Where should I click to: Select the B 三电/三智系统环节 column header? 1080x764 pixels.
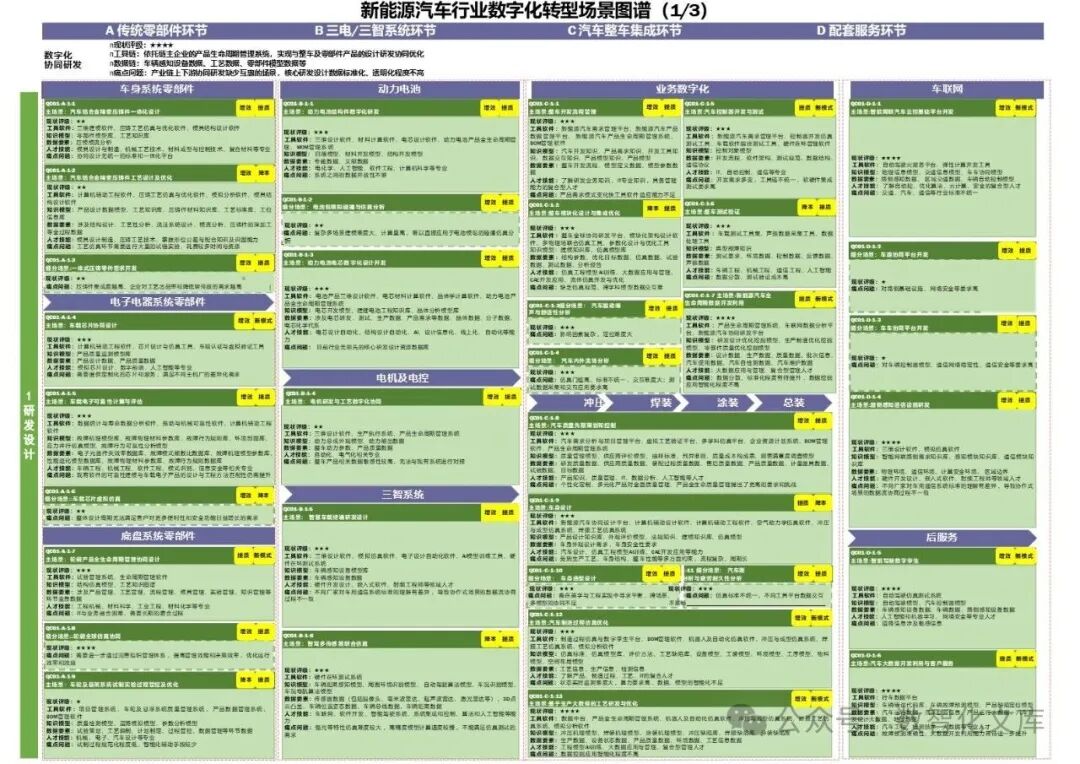pyautogui.click(x=375, y=31)
